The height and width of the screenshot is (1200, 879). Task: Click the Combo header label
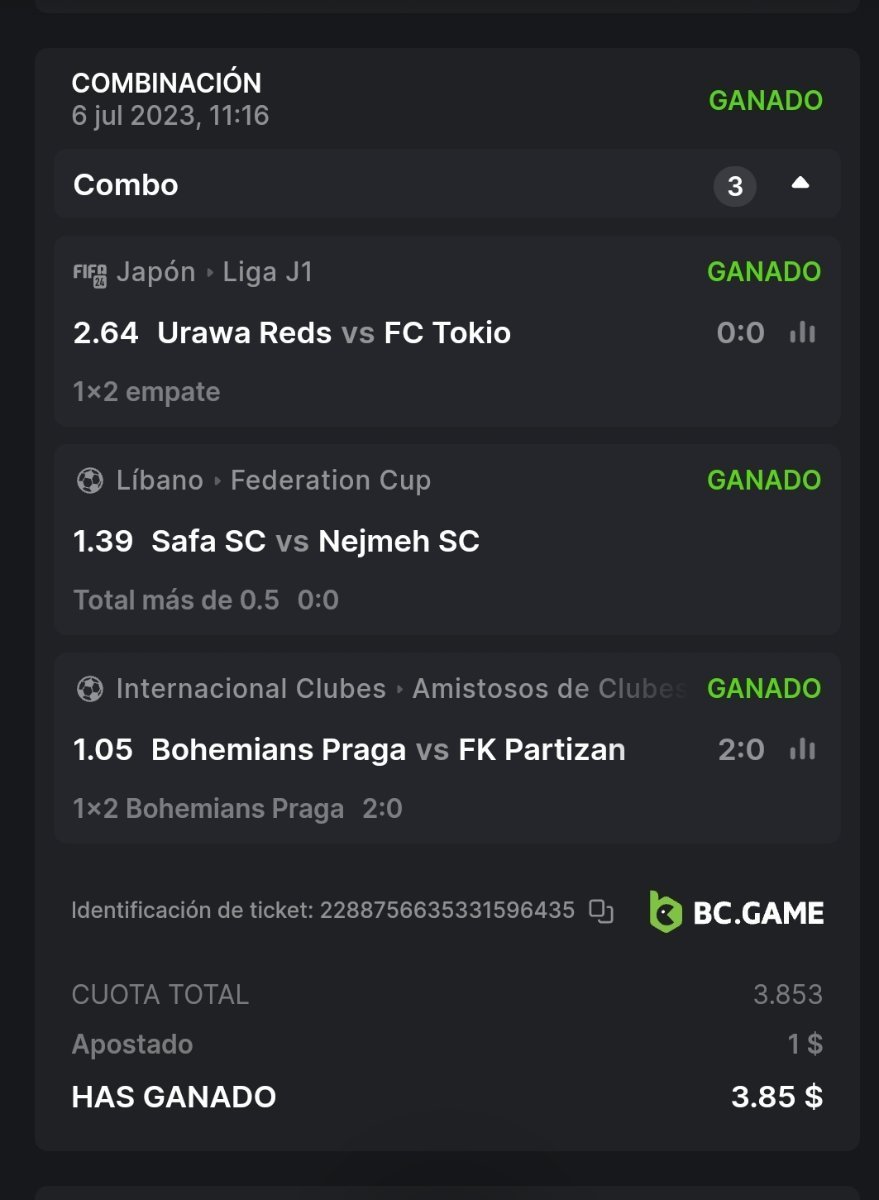click(x=126, y=185)
